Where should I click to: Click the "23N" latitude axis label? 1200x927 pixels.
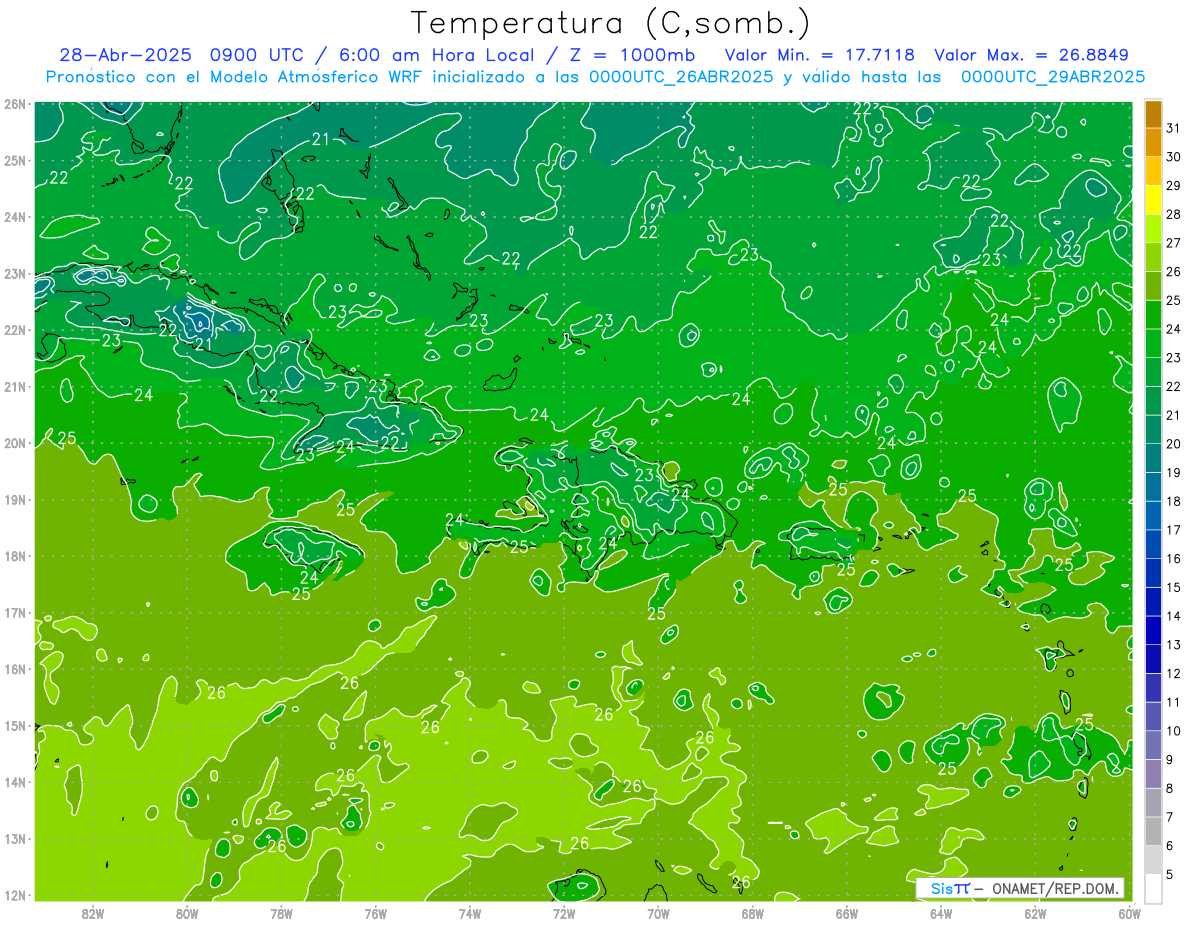(x=14, y=274)
